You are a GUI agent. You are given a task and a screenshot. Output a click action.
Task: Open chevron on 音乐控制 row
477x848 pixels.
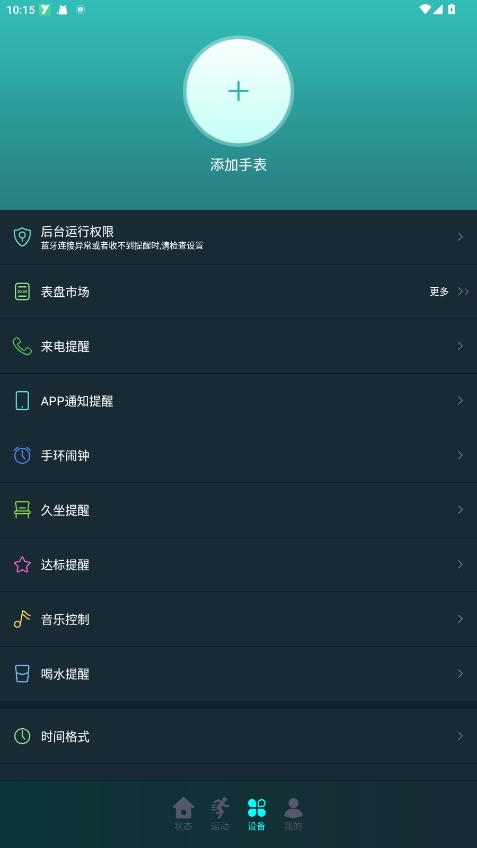[460, 619]
